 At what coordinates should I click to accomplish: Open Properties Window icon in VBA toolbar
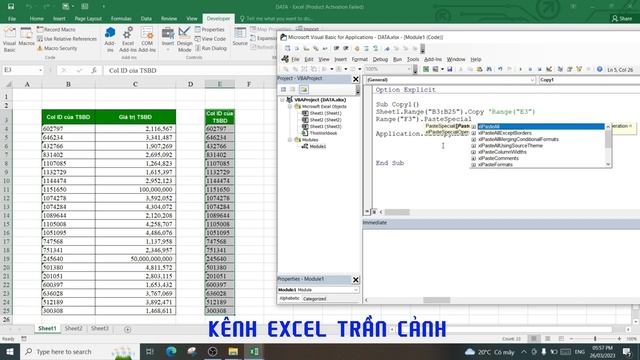tap(569, 69)
